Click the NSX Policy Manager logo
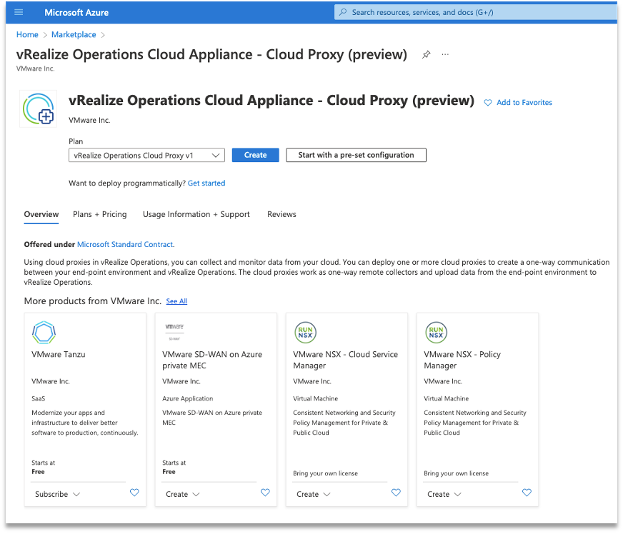Screen dimensions: 624x534 (436, 332)
